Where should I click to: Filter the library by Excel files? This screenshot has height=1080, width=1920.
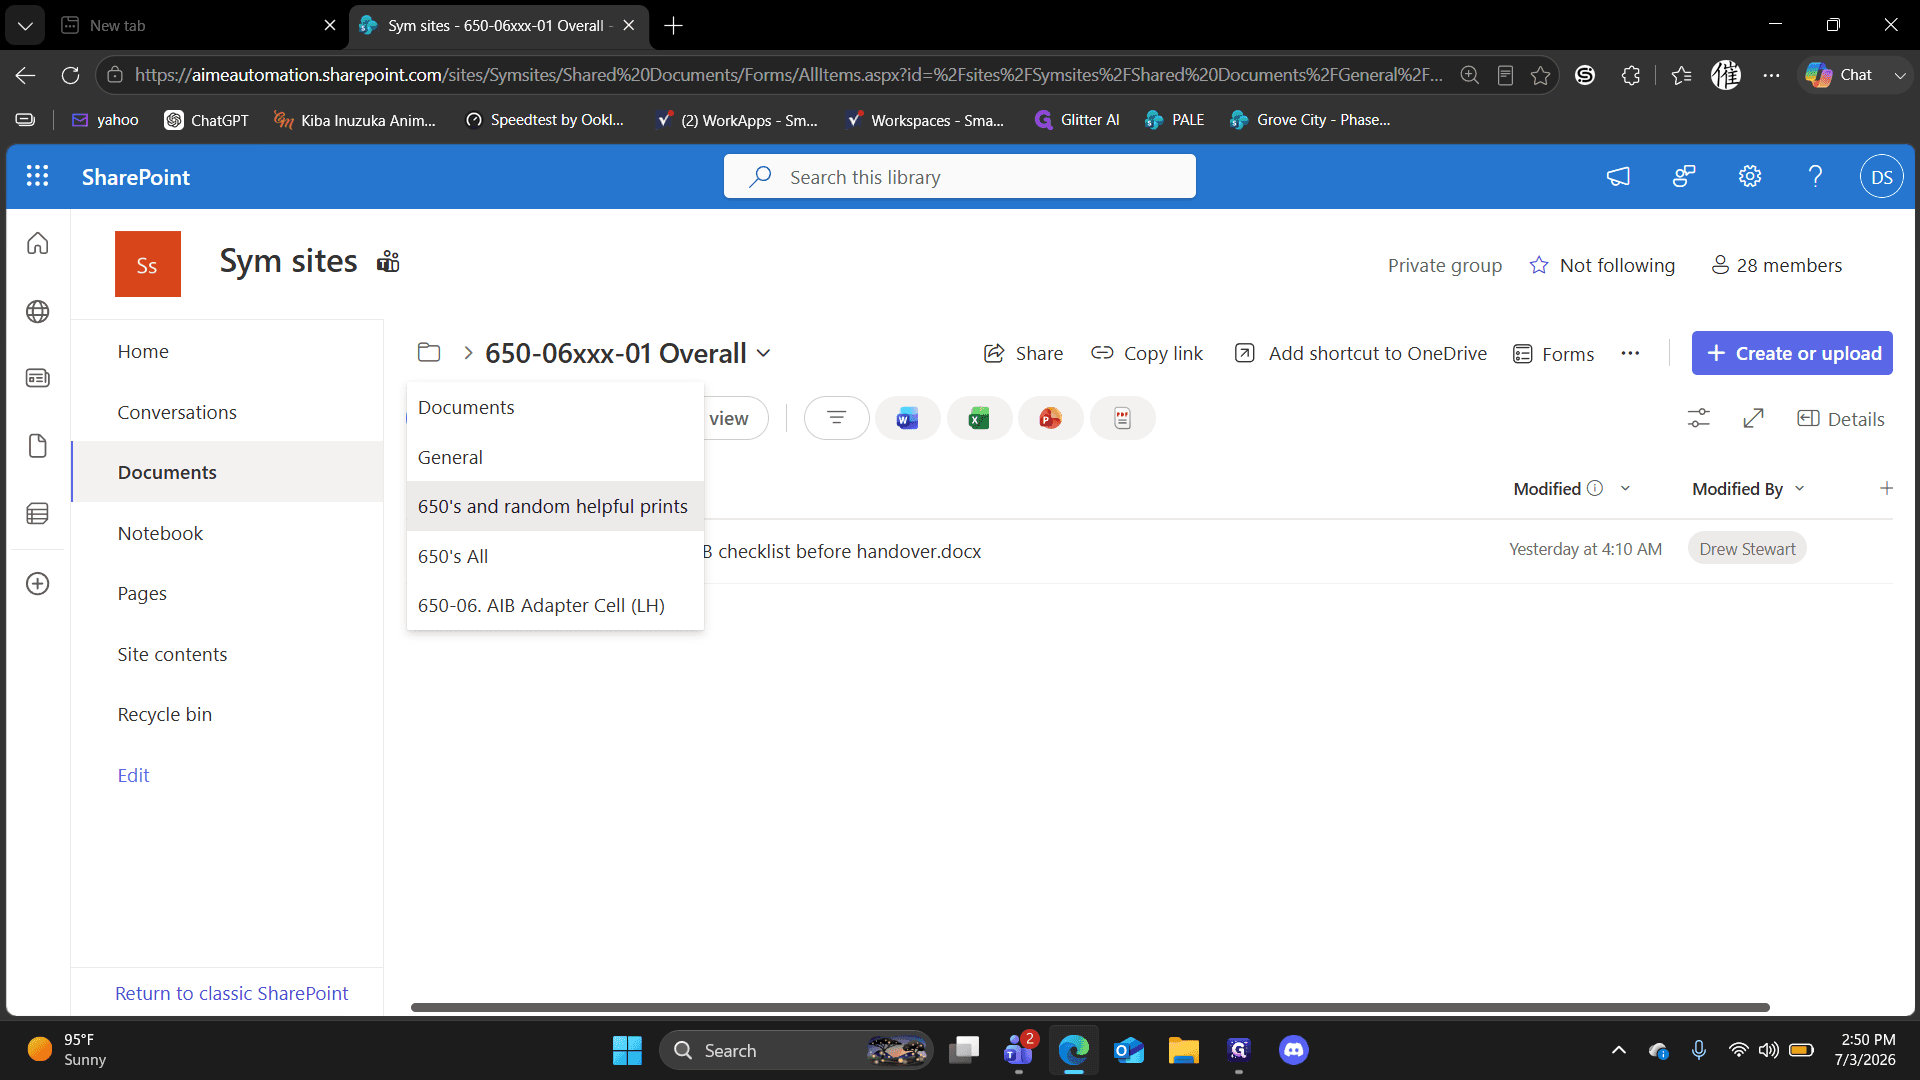pos(979,418)
